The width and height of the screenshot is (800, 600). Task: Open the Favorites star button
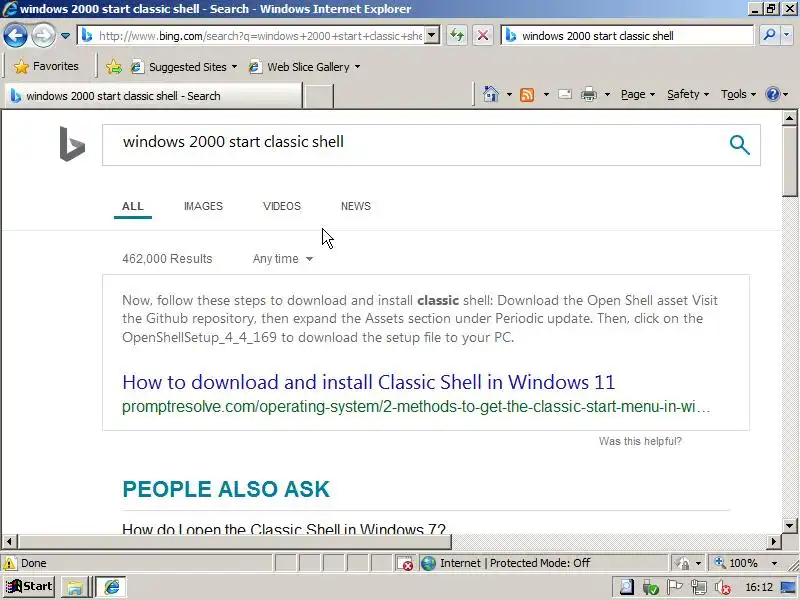click(x=46, y=66)
